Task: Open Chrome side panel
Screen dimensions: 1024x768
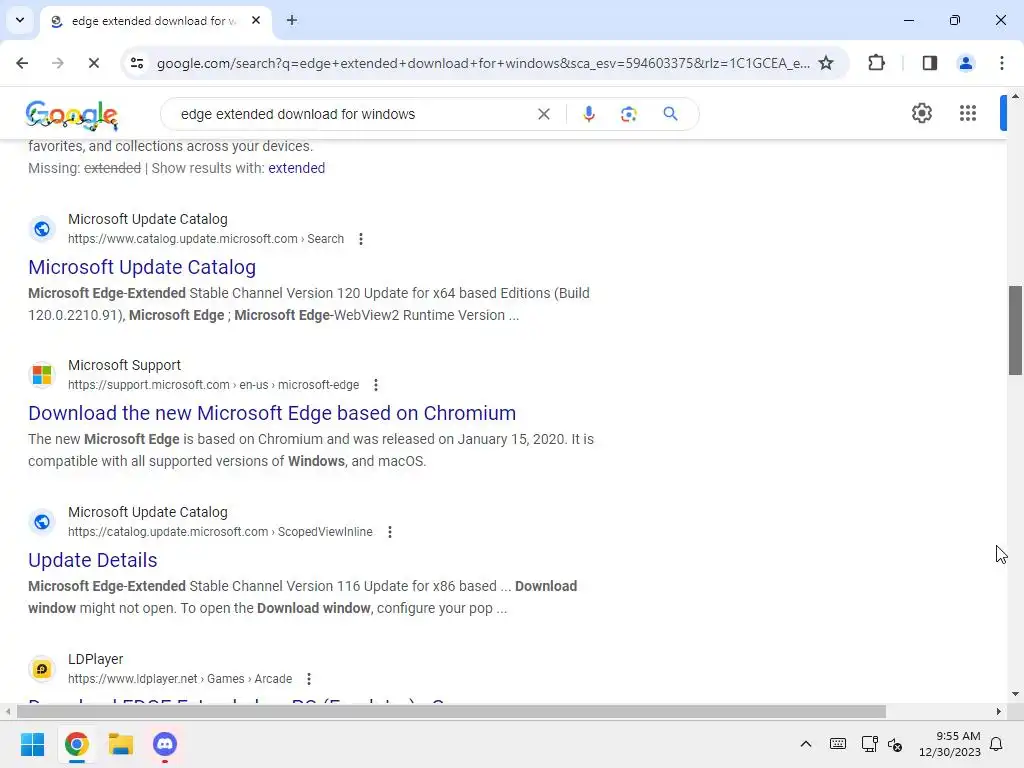Action: 930,63
